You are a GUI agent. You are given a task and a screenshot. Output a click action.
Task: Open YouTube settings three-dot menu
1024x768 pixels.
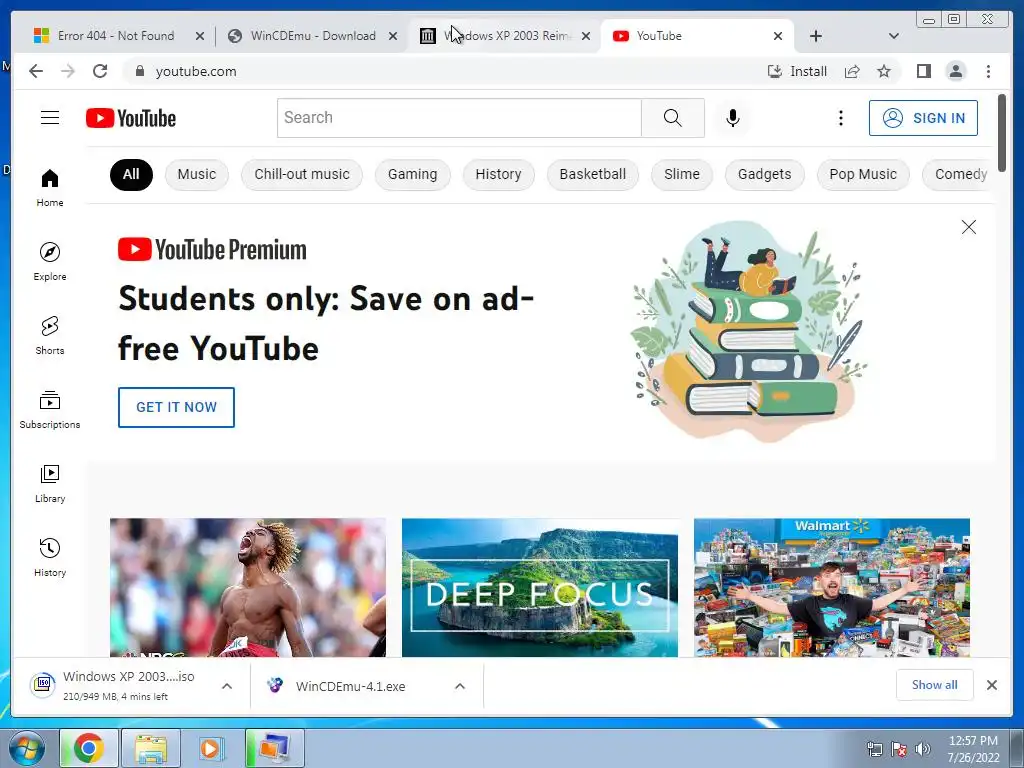pyautogui.click(x=840, y=118)
